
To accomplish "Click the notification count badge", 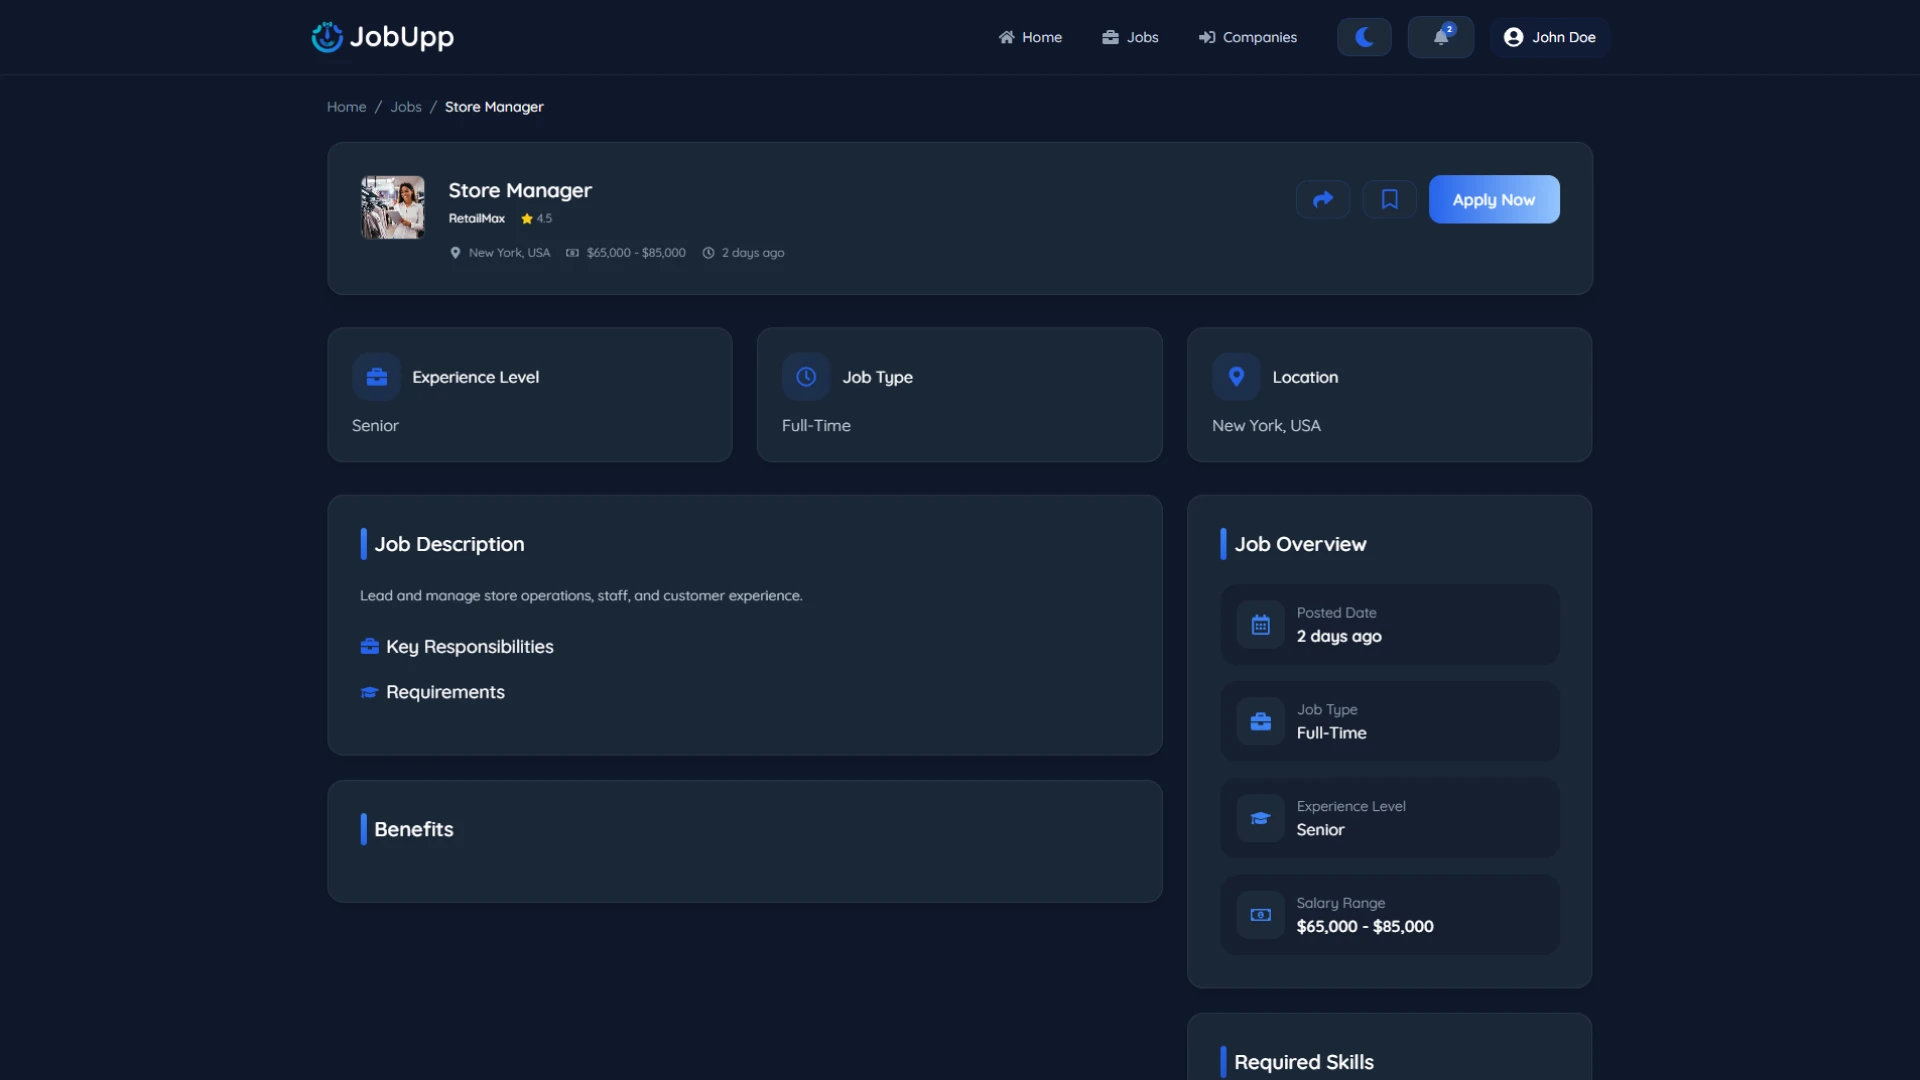I will pos(1449,29).
